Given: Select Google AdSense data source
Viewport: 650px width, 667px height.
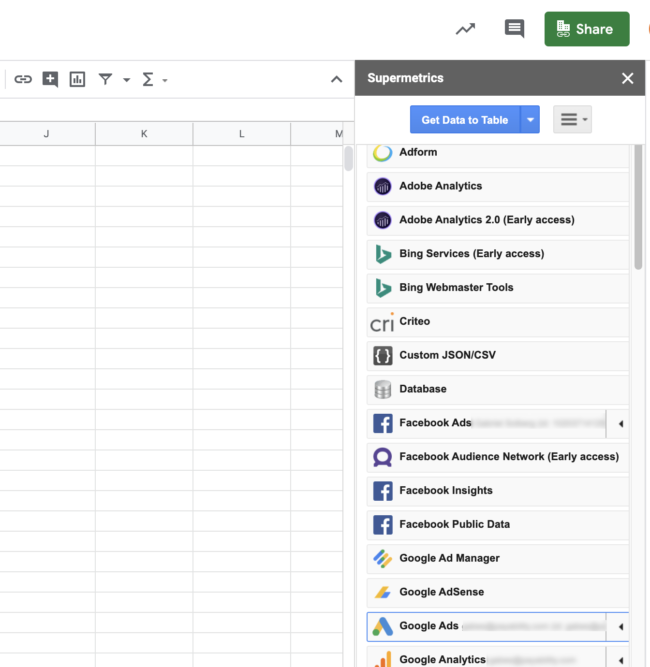Looking at the screenshot, I should click(x=498, y=592).
